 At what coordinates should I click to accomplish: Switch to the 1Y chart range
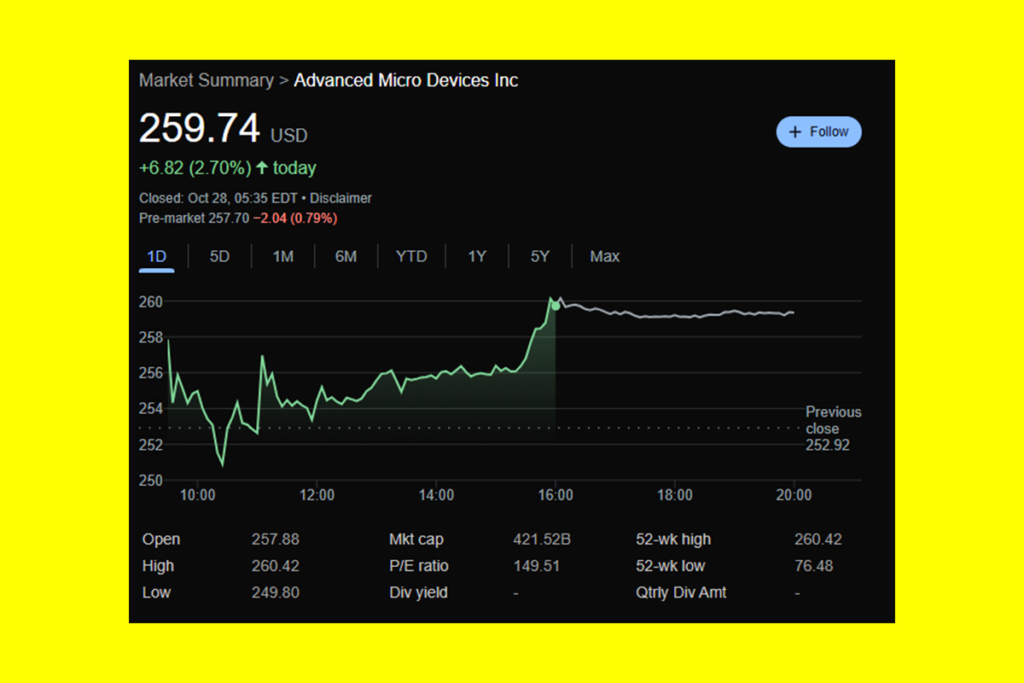tap(477, 256)
